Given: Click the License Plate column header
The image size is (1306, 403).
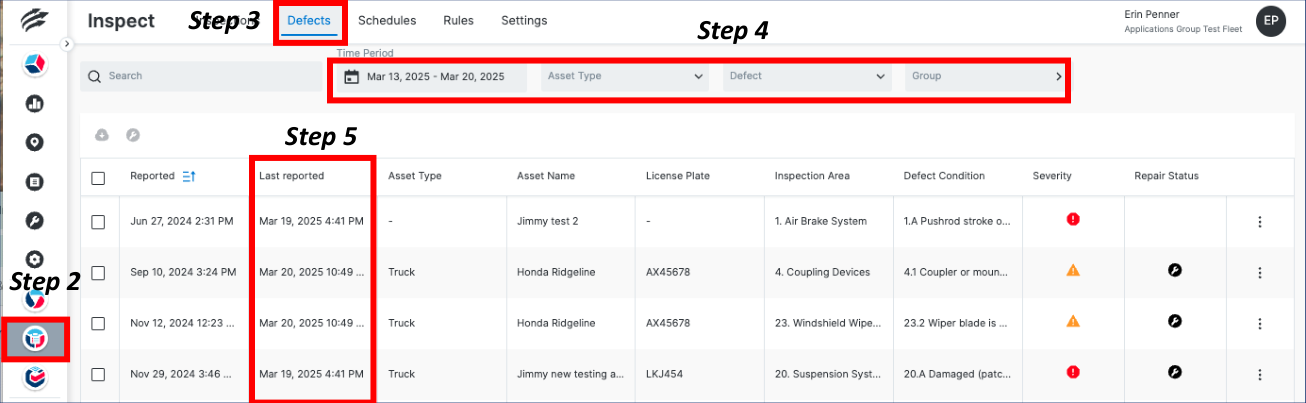Looking at the screenshot, I should click(x=678, y=176).
